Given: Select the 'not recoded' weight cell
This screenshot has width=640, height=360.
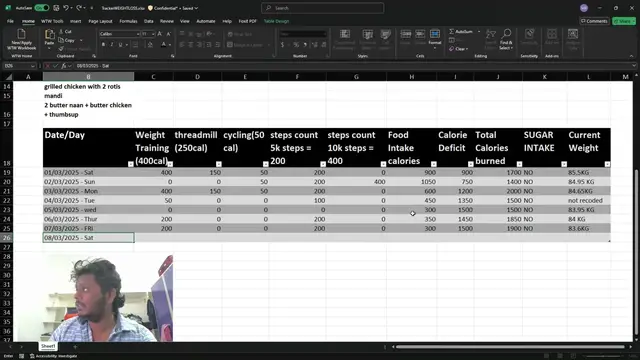Looking at the screenshot, I should (x=589, y=200).
